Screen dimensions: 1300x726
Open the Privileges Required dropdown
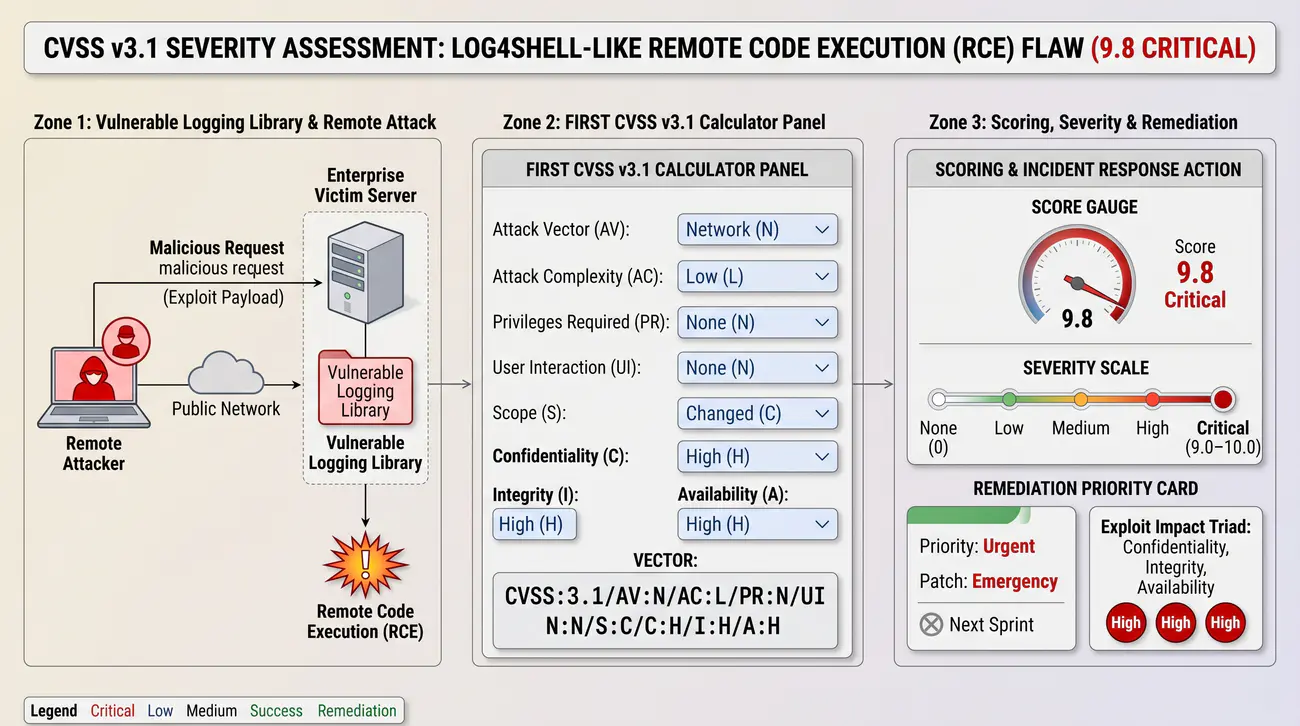[x=757, y=322]
